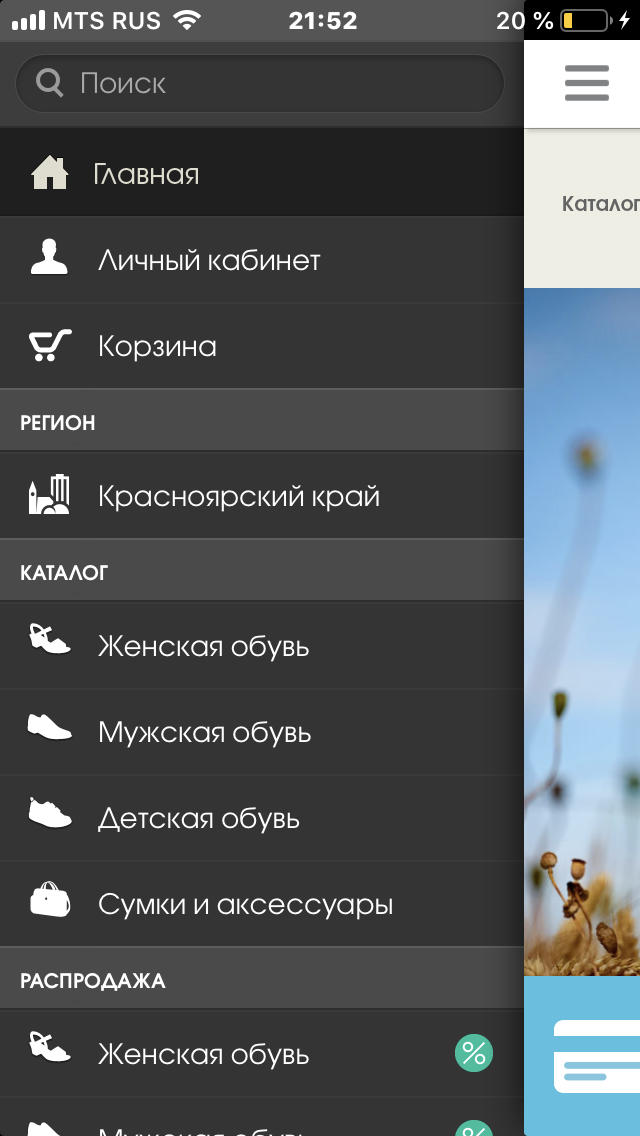Tap the city buildings region icon
This screenshot has width=640, height=1136.
(x=49, y=495)
